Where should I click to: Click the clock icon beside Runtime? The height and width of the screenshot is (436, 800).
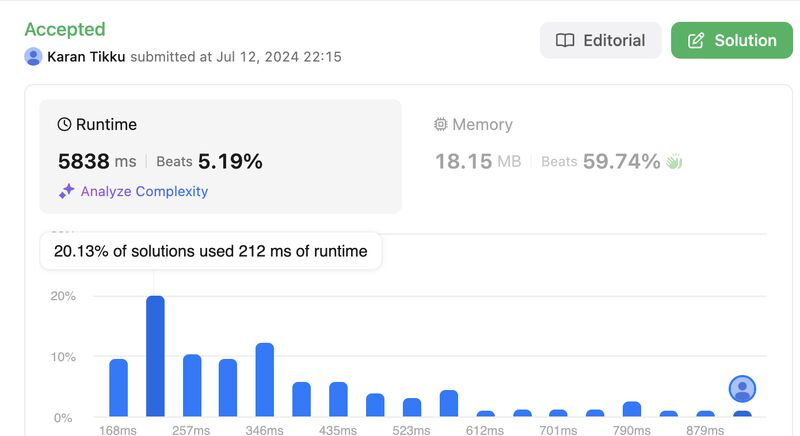[64, 124]
